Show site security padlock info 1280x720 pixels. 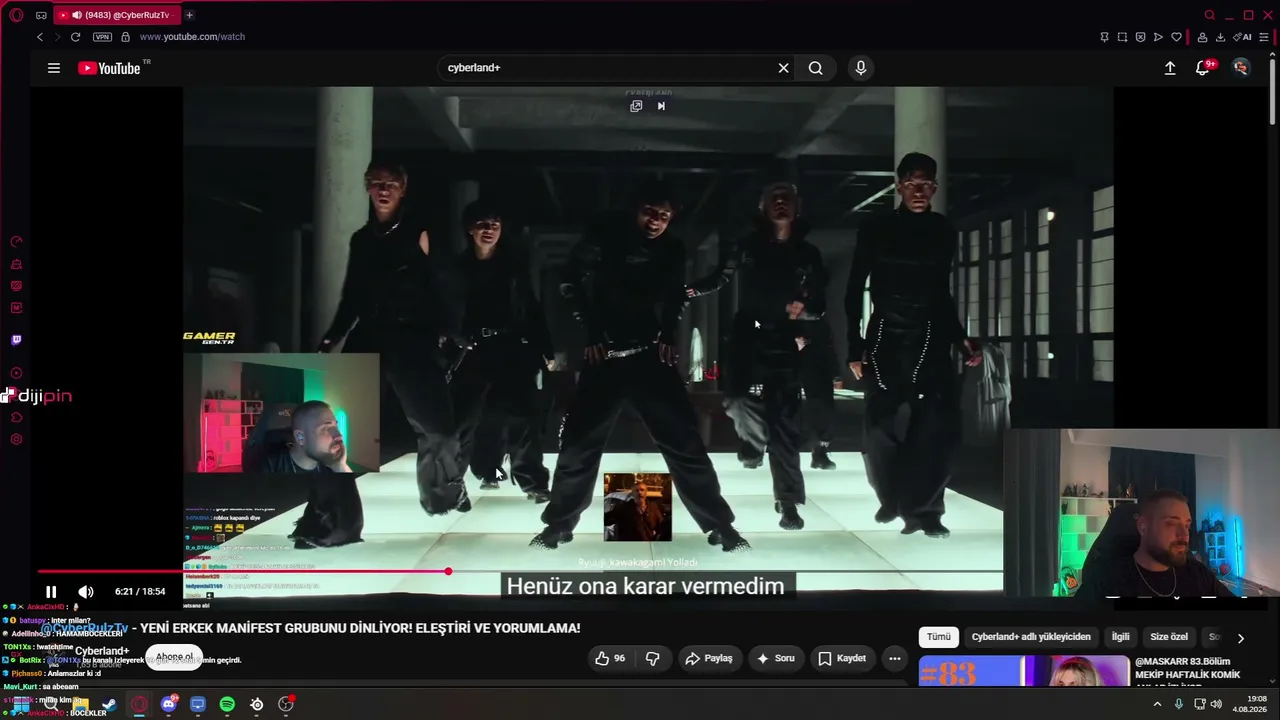pos(125,37)
